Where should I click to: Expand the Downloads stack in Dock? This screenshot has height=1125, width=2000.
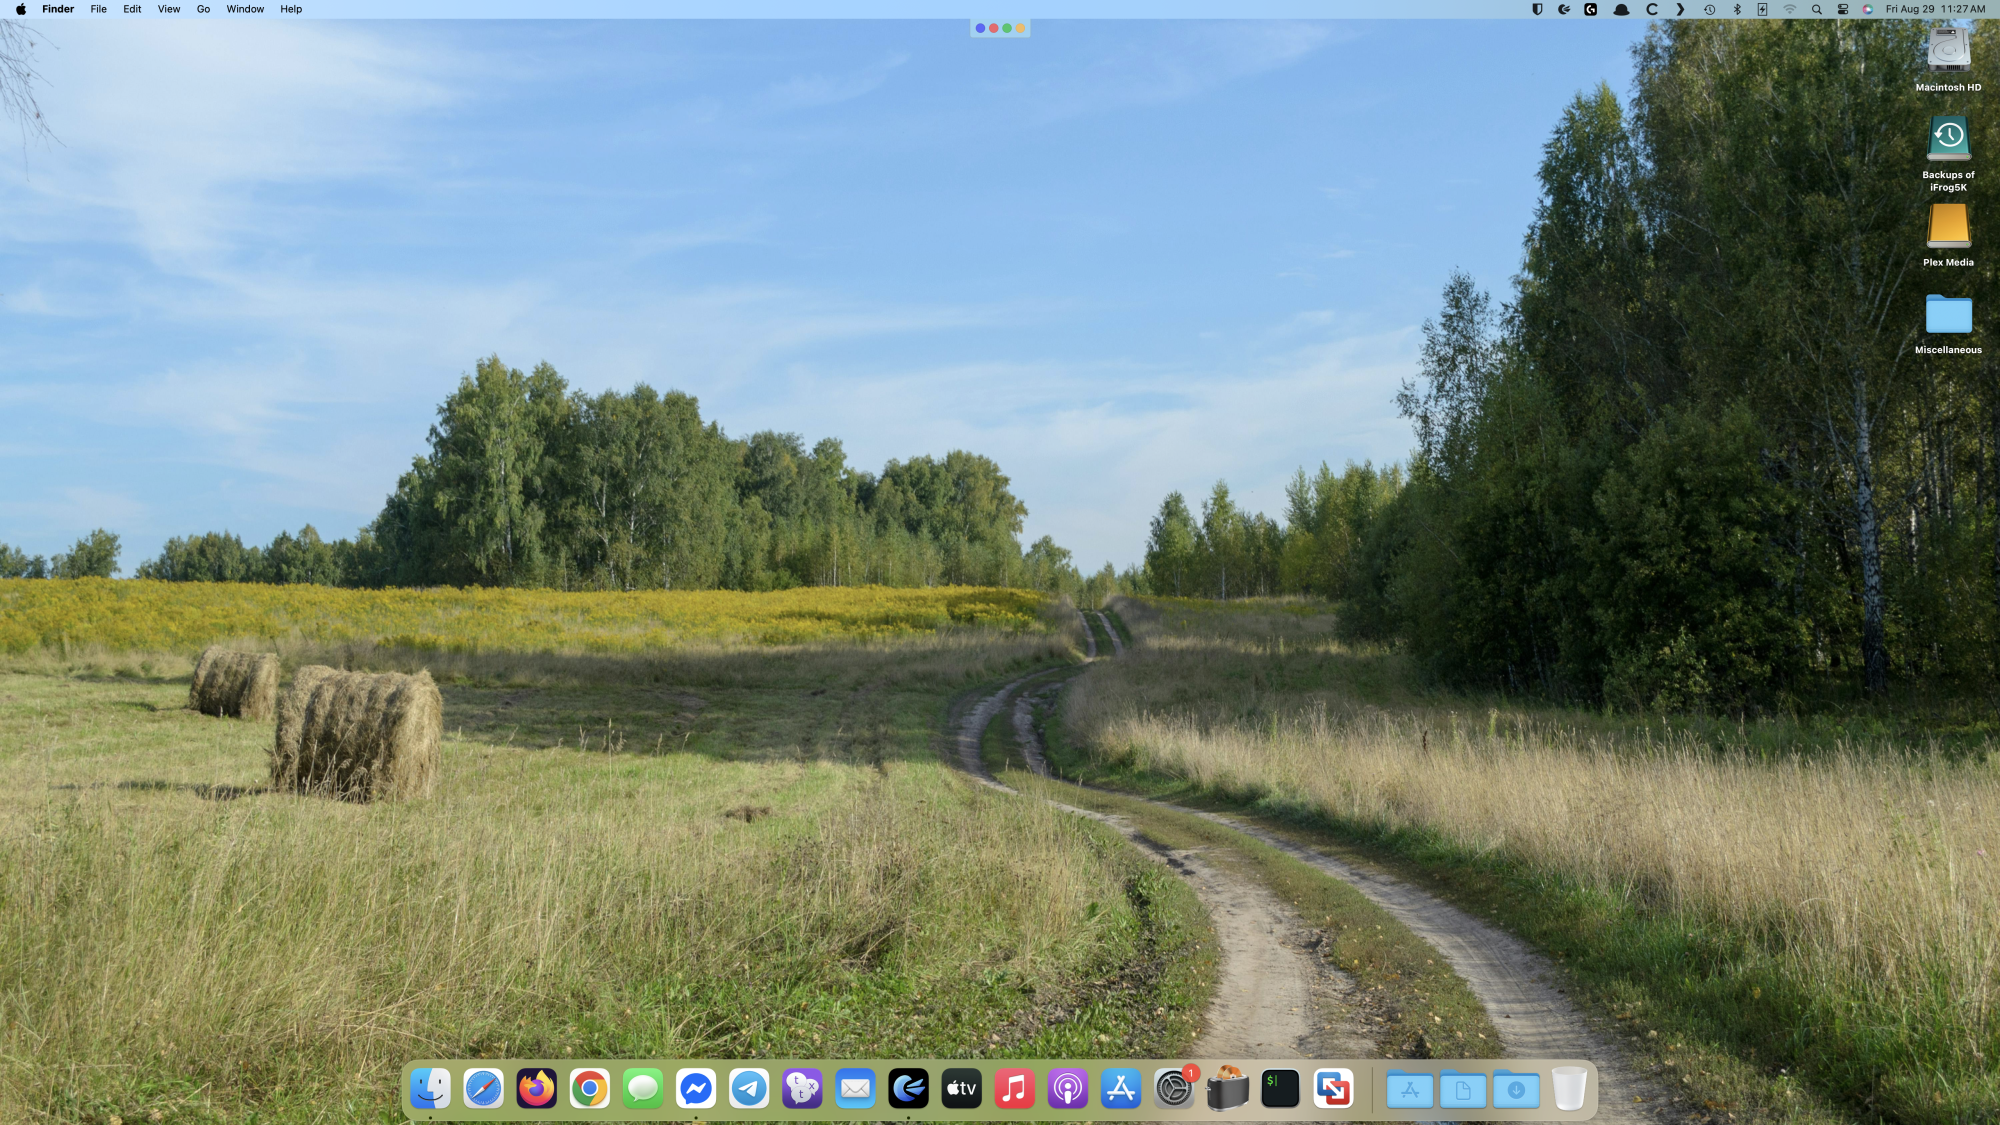tap(1516, 1089)
